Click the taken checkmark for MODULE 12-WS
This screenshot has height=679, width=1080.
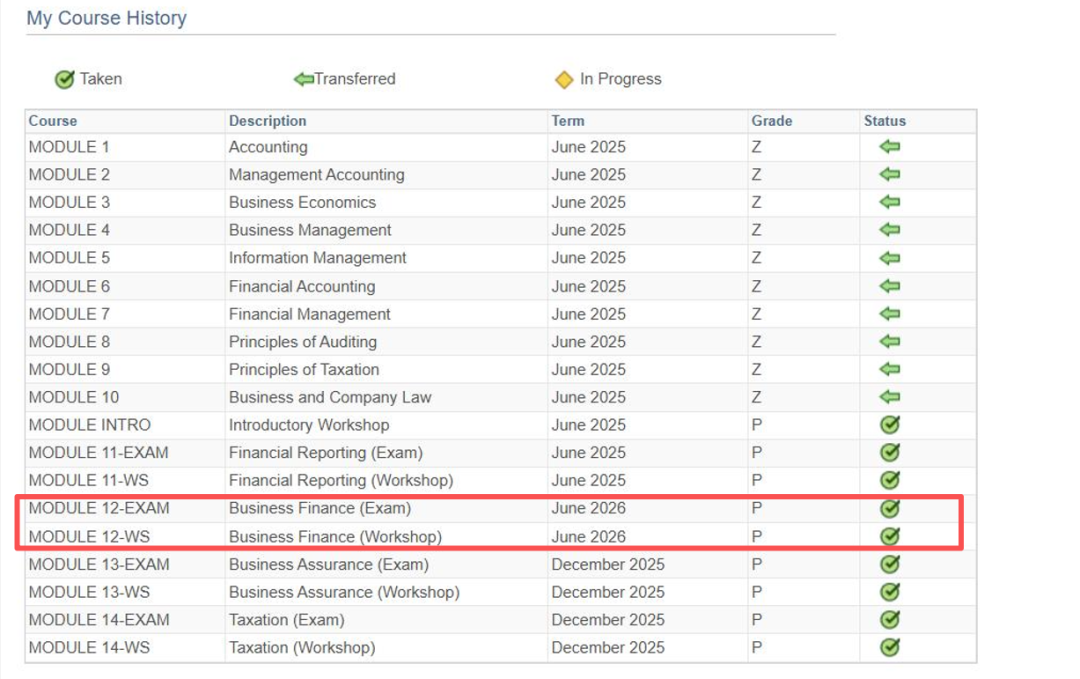pos(890,536)
